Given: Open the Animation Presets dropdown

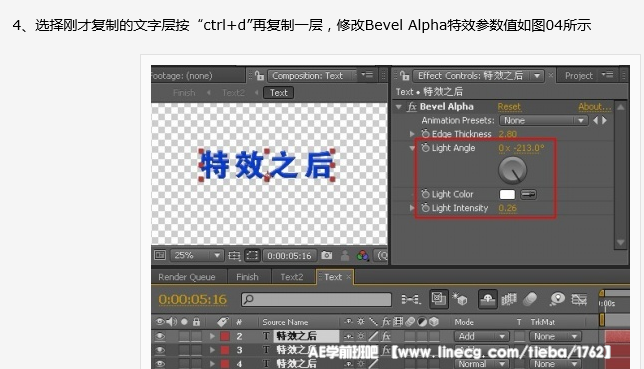Looking at the screenshot, I should coord(543,120).
